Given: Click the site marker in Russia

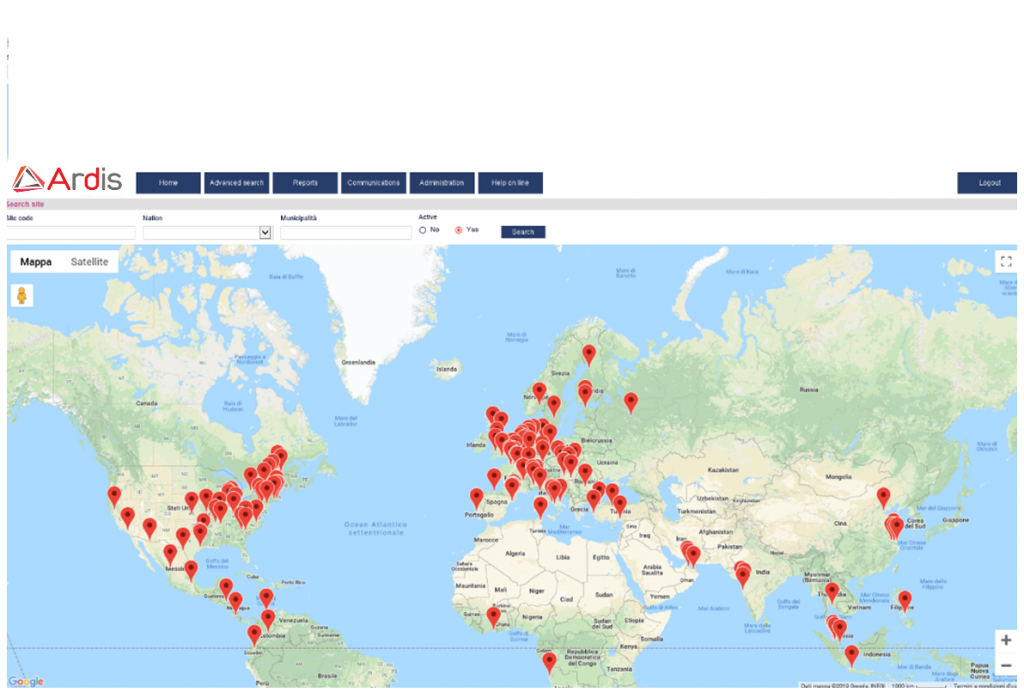Looking at the screenshot, I should point(631,403).
